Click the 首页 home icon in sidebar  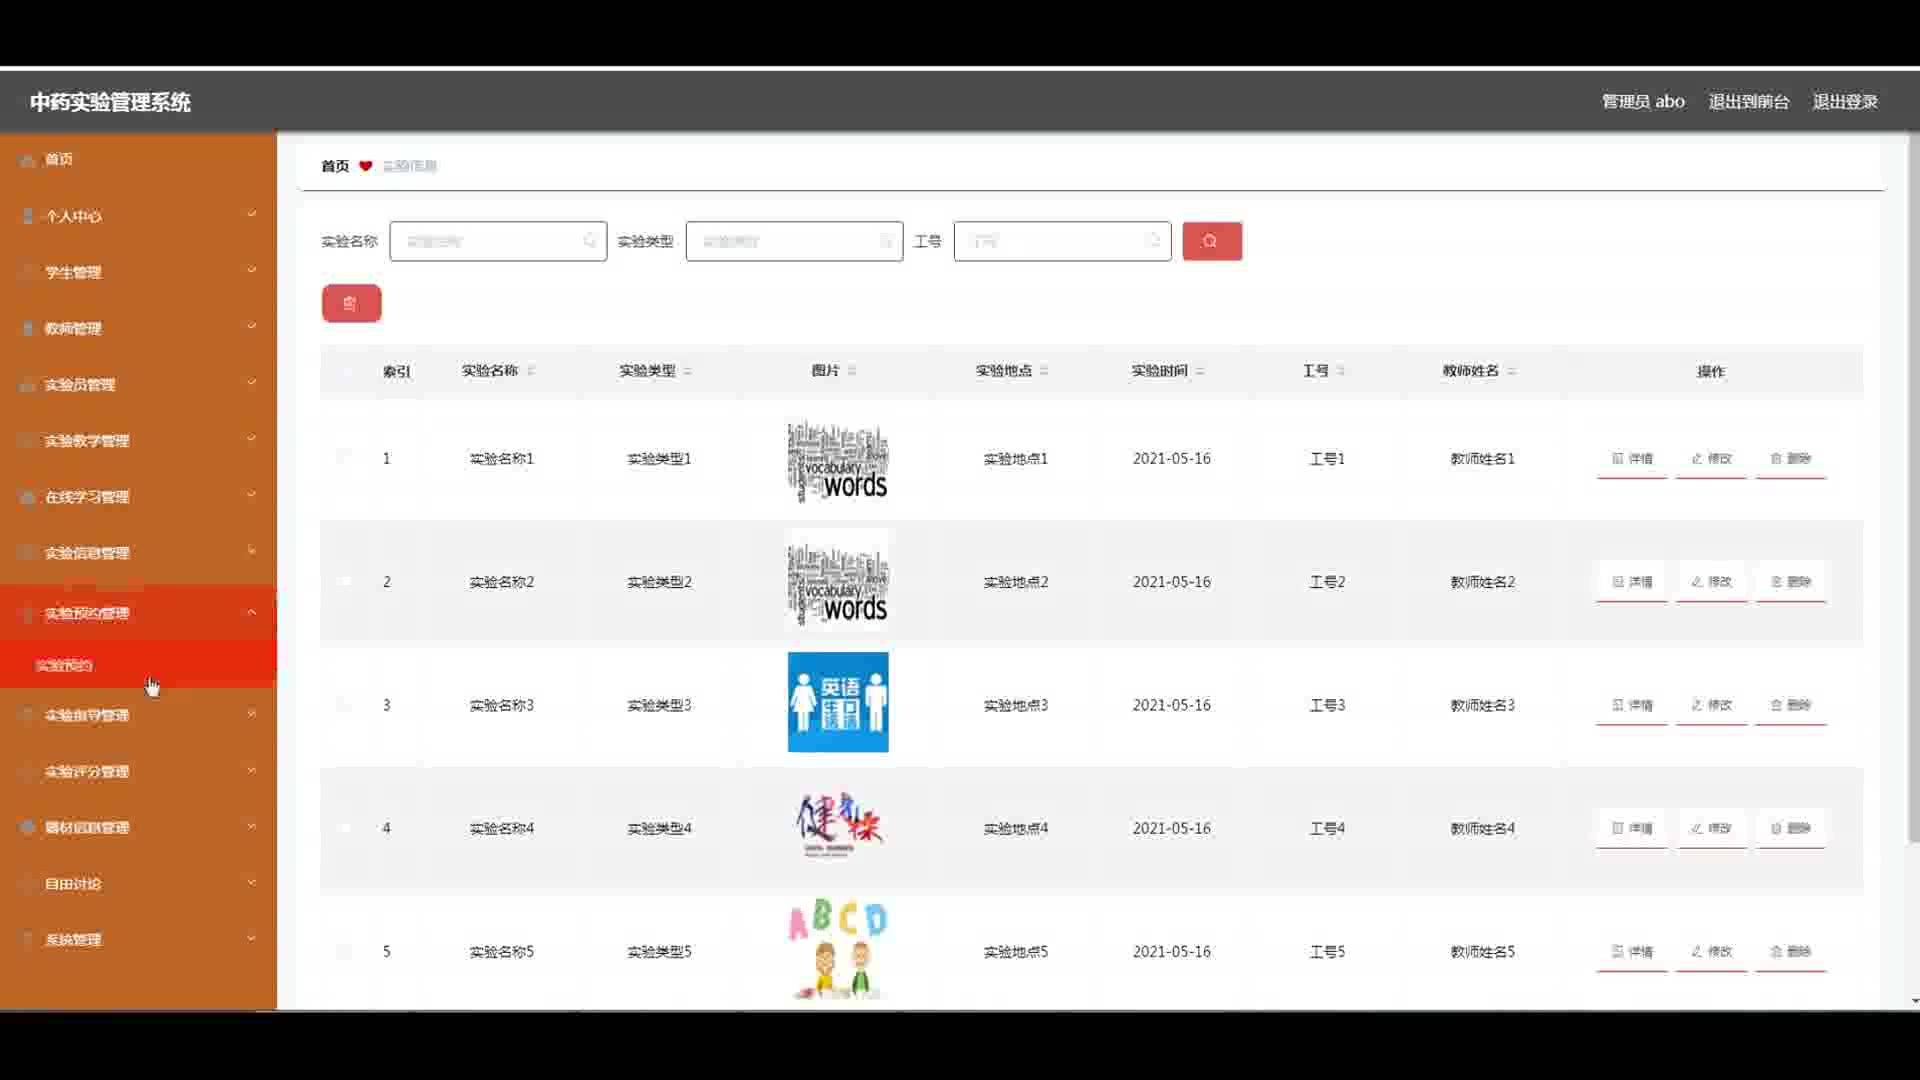28,160
